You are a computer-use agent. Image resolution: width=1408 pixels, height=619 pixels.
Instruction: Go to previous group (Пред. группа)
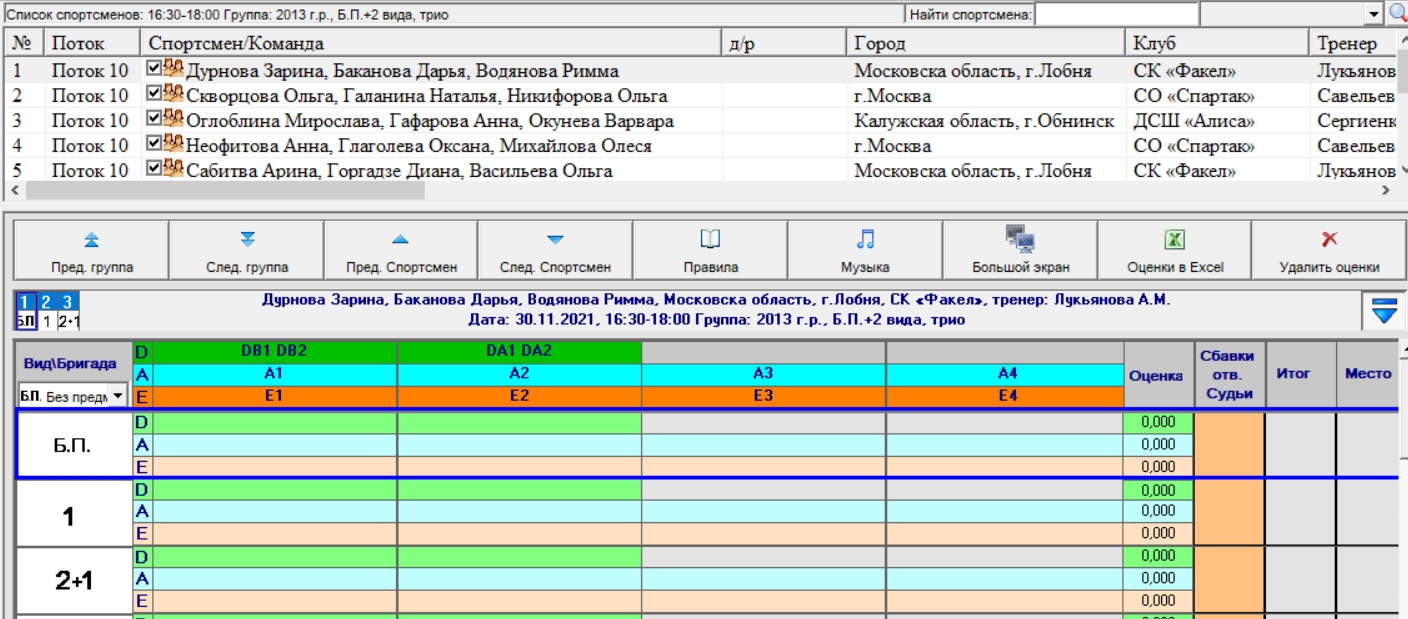point(92,250)
